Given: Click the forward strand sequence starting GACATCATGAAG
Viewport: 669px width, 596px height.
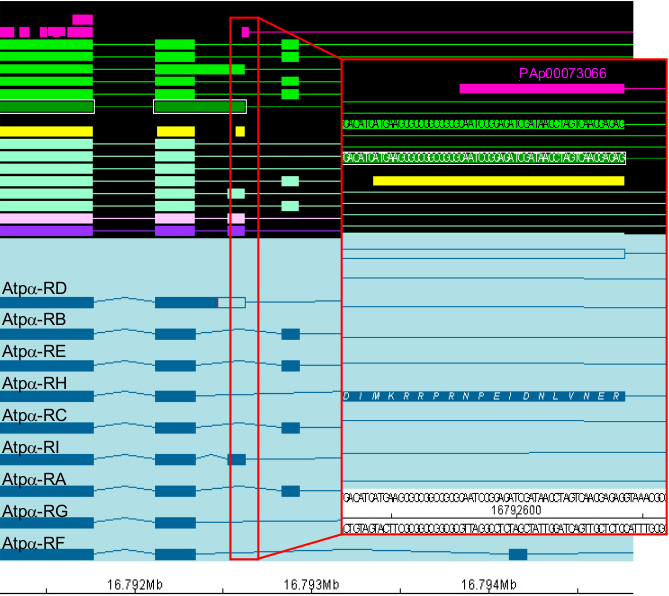Looking at the screenshot, I should click(504, 498).
